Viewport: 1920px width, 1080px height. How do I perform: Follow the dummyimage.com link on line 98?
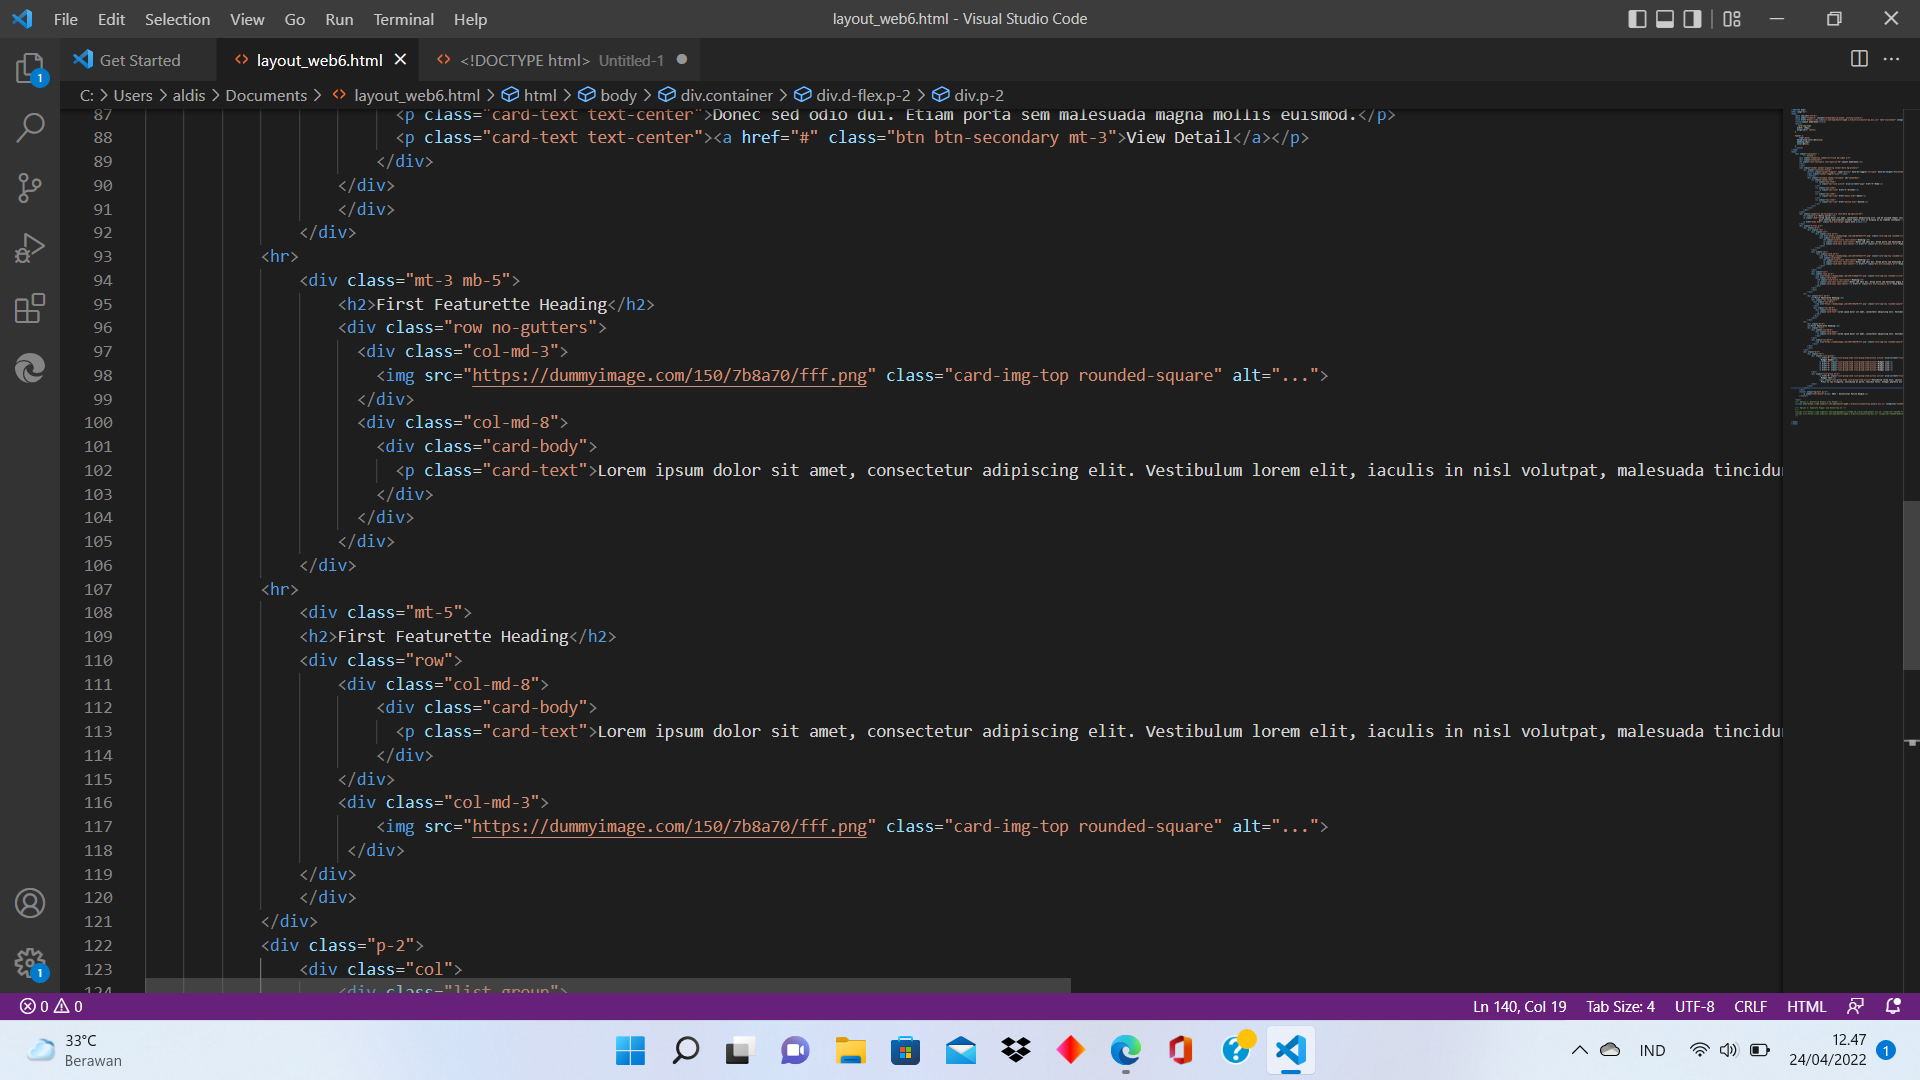click(668, 375)
